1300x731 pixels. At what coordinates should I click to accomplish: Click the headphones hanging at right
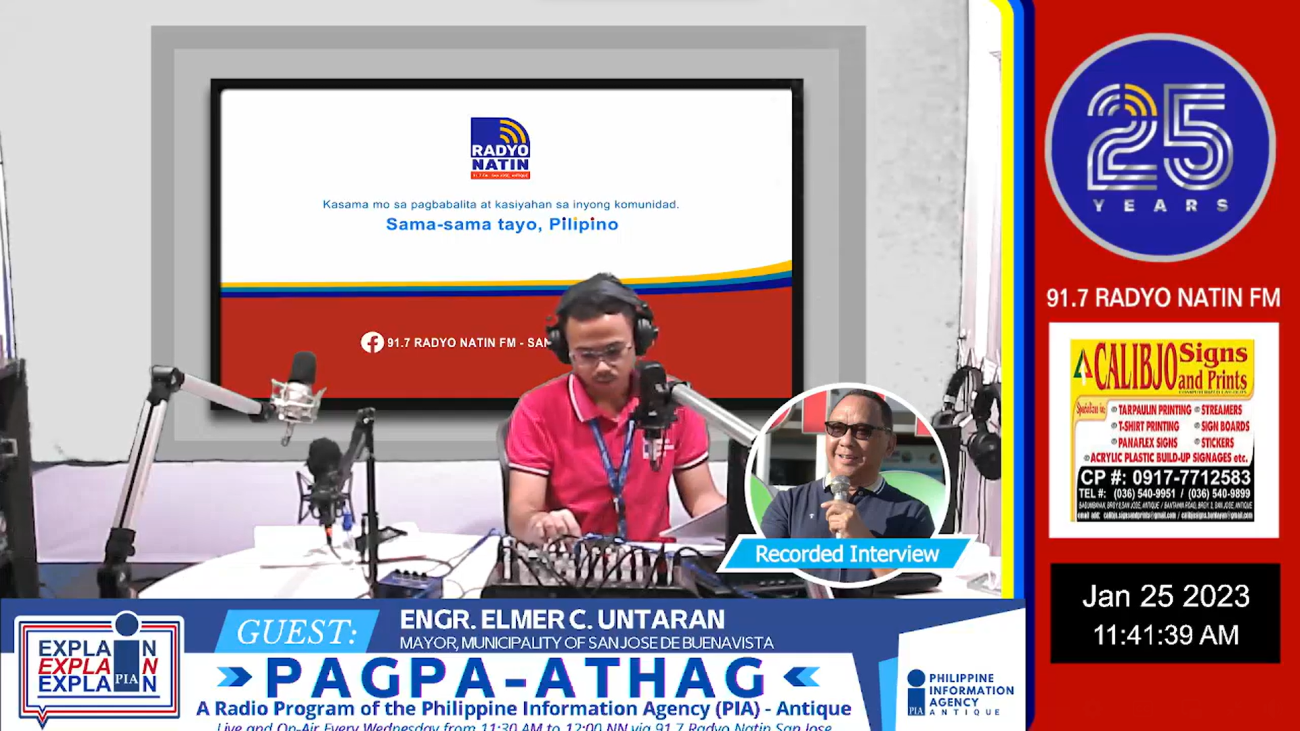tap(970, 420)
